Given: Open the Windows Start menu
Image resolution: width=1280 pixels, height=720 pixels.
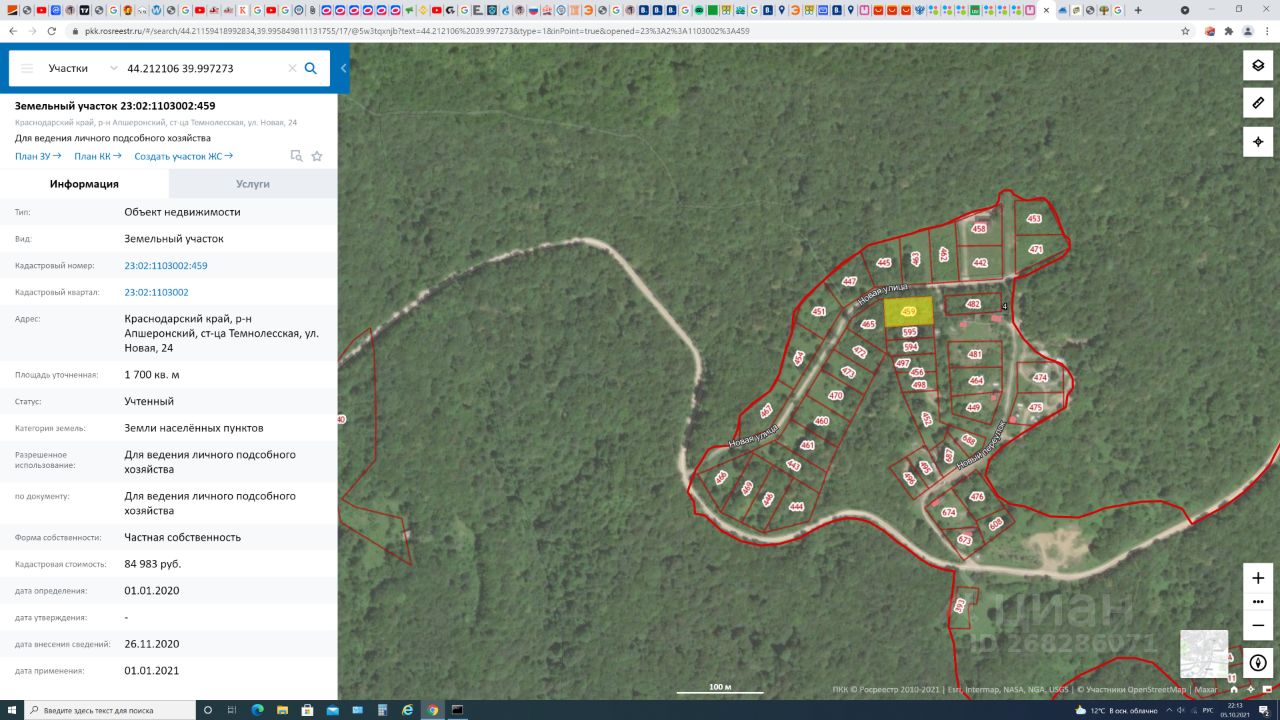Looking at the screenshot, I should 12,710.
